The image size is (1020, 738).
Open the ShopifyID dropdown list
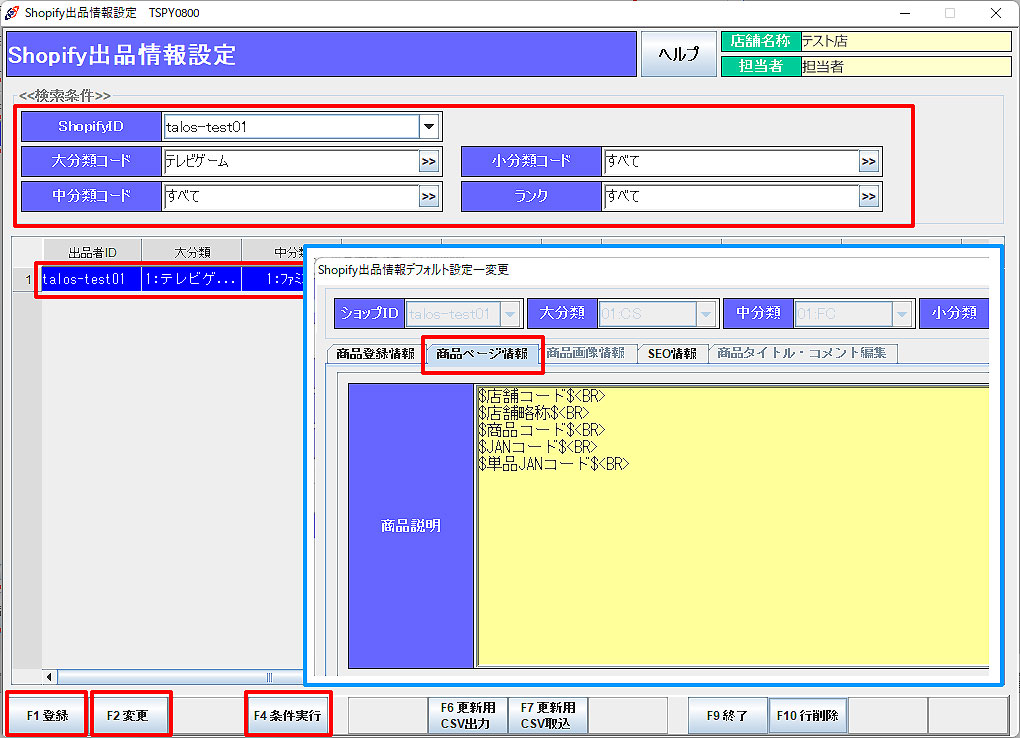click(x=429, y=127)
